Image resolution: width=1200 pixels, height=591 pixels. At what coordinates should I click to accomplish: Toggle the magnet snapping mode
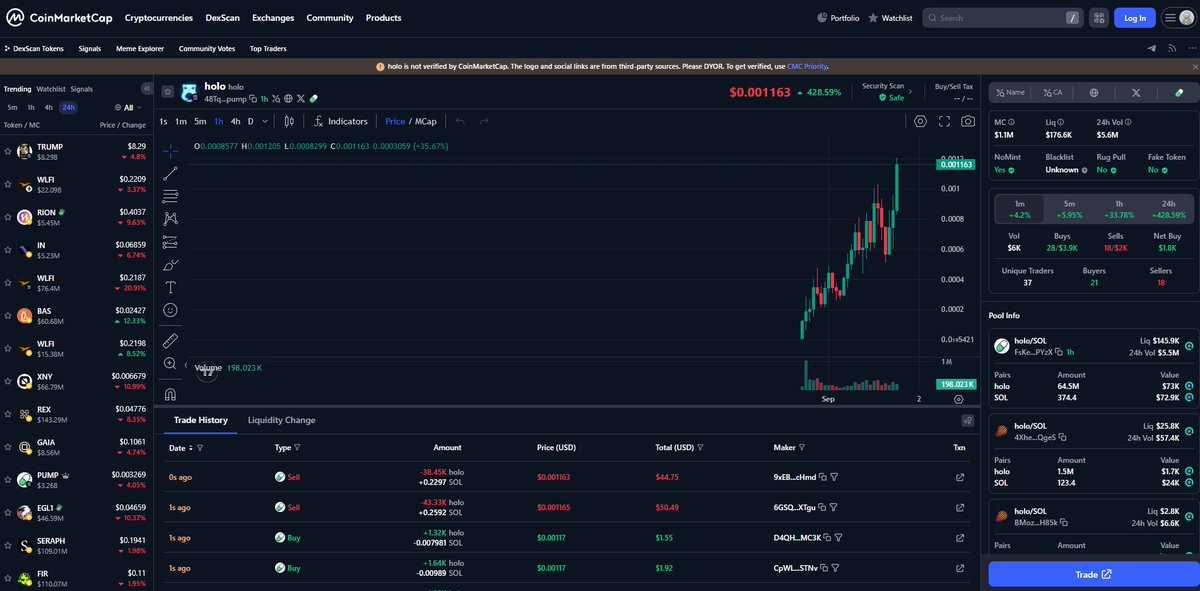coord(170,394)
